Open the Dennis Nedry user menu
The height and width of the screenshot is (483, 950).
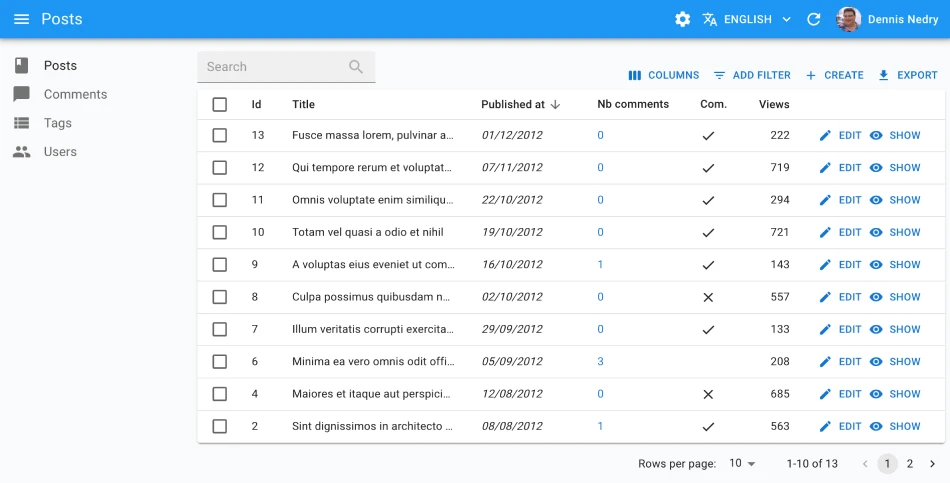pyautogui.click(x=887, y=19)
